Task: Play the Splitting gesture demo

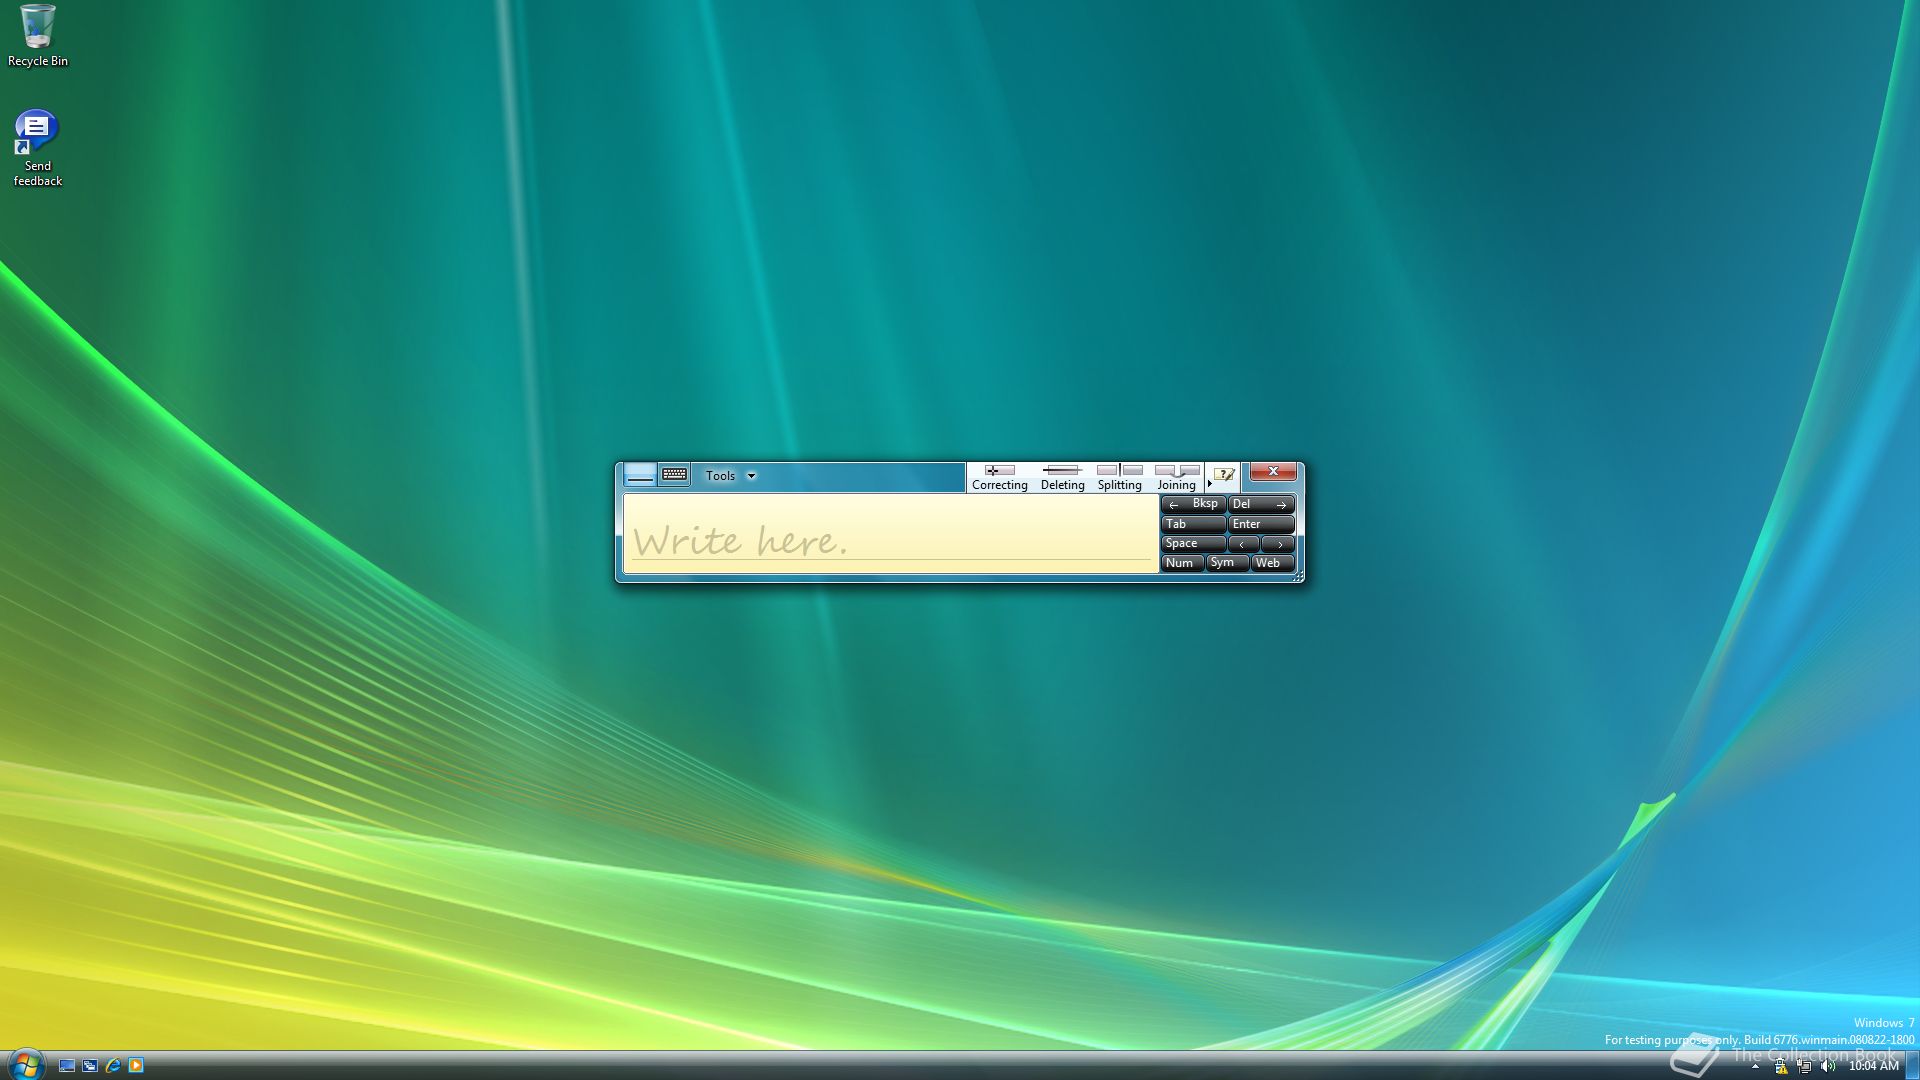Action: [x=1119, y=478]
